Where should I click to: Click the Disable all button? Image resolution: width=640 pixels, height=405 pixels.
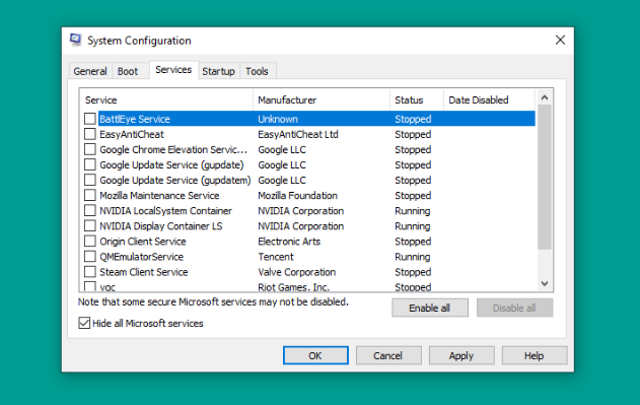point(515,308)
